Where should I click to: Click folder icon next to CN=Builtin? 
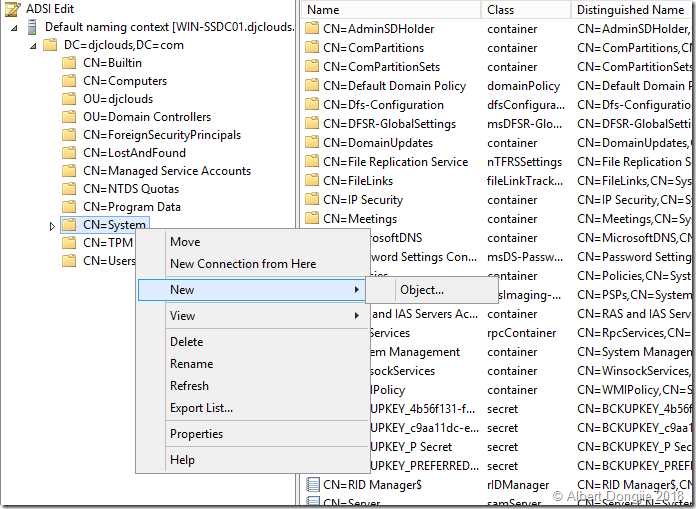point(69,63)
